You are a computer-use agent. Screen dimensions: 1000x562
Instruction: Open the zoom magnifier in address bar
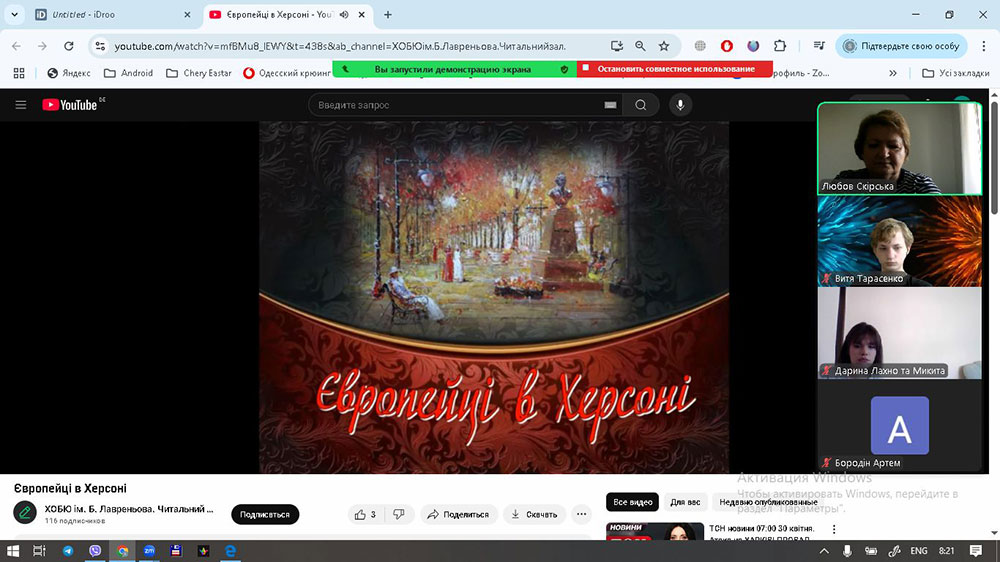tap(640, 46)
